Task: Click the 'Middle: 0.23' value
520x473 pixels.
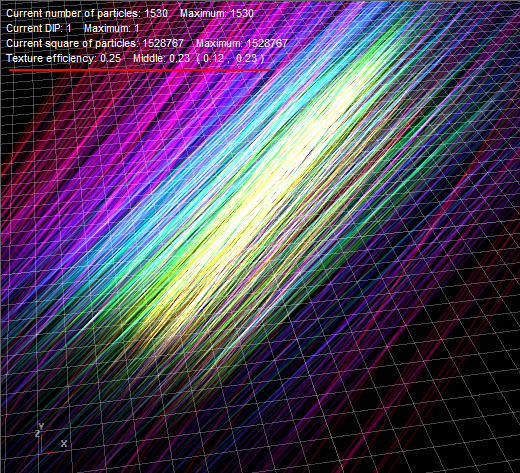Action: (x=161, y=58)
